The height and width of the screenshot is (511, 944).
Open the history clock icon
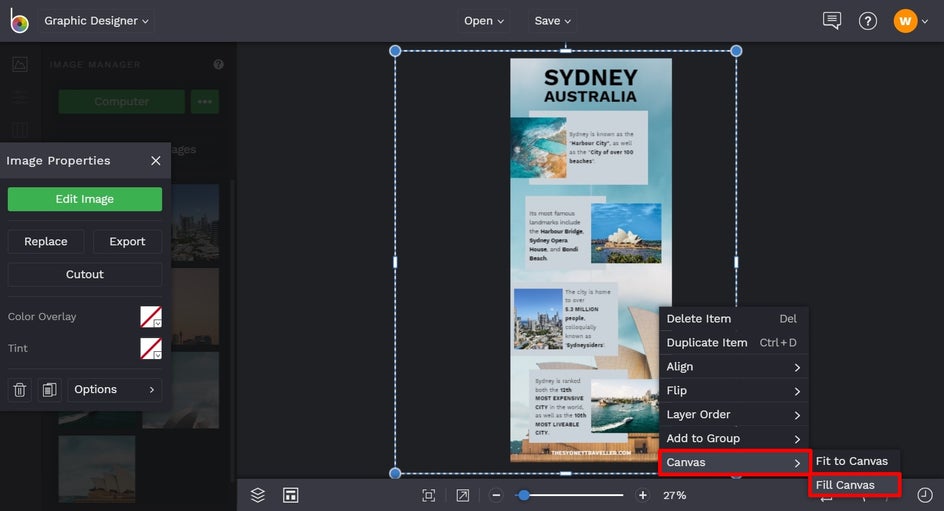pos(925,495)
